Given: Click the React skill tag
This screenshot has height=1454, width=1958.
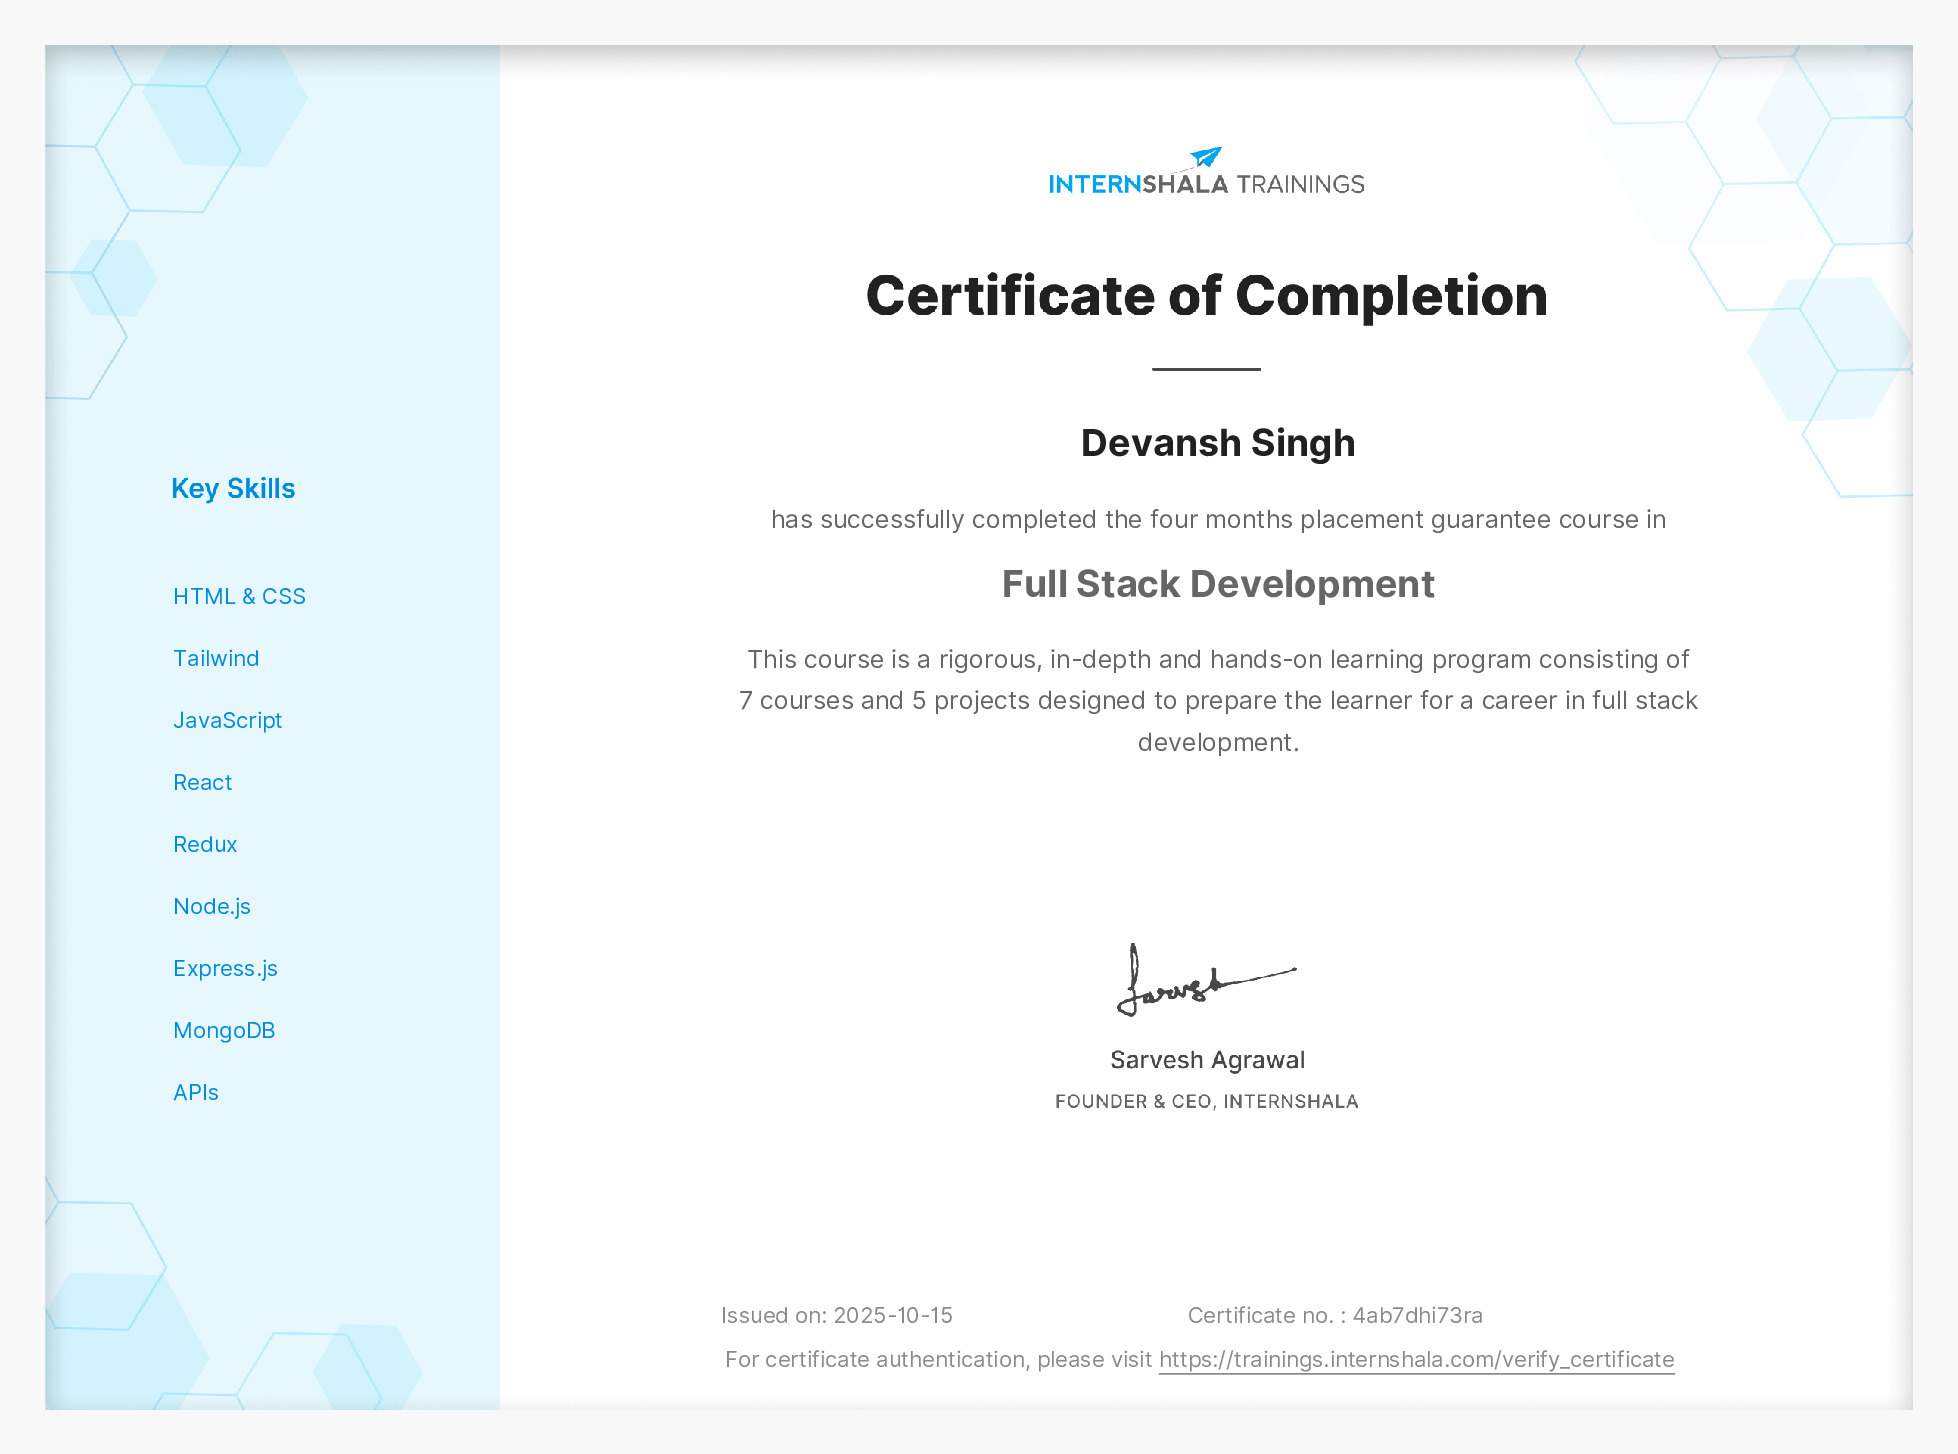Looking at the screenshot, I should pyautogui.click(x=202, y=782).
